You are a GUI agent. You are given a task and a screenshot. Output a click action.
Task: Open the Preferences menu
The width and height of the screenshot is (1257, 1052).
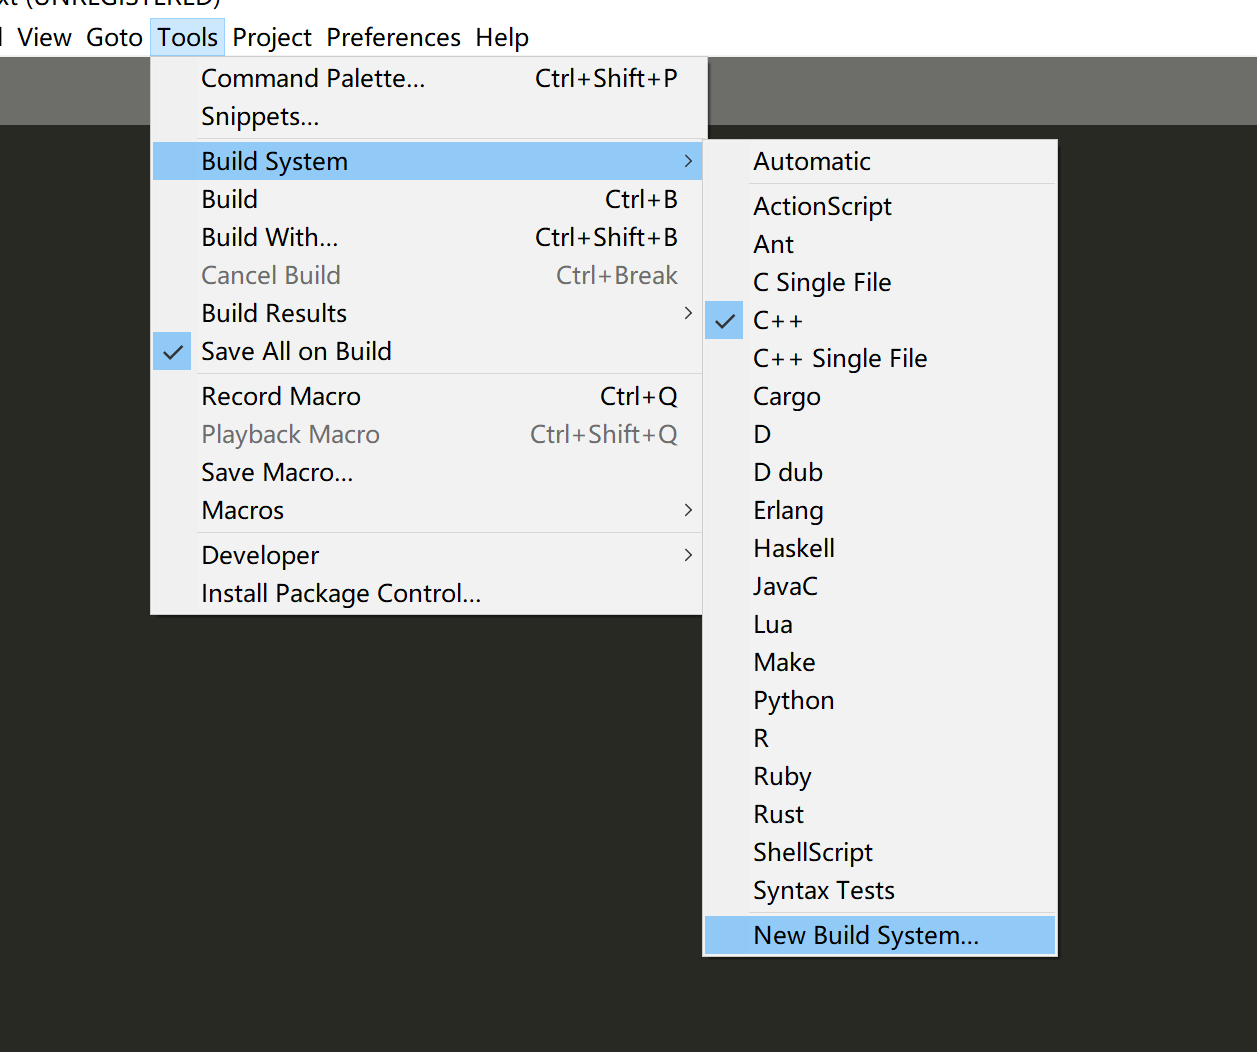click(393, 37)
